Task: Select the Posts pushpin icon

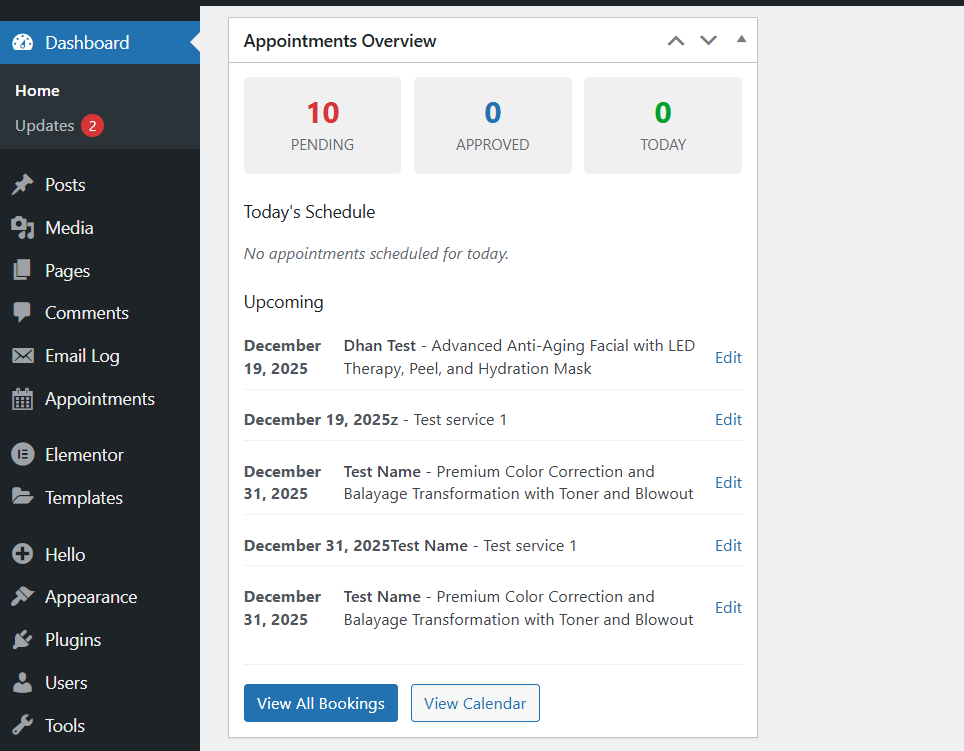Action: (x=23, y=184)
